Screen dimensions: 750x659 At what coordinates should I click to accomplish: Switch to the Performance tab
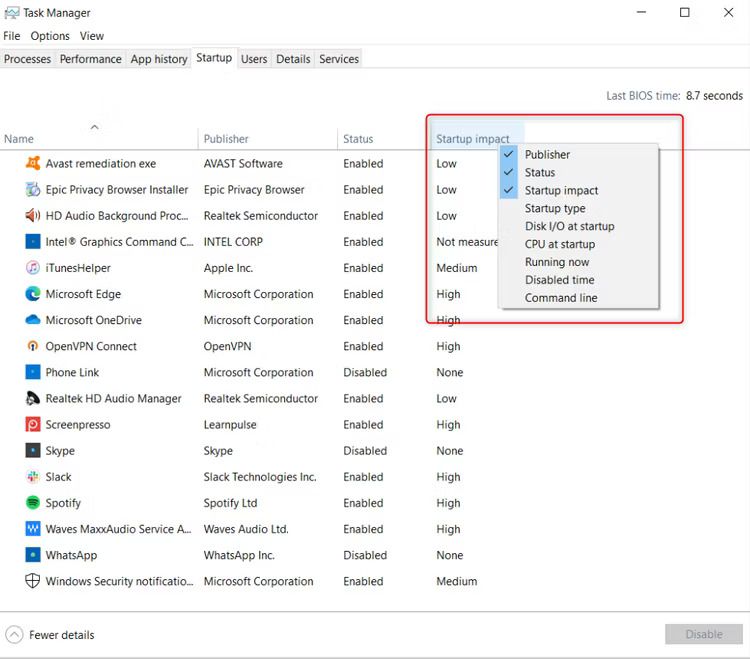click(90, 59)
